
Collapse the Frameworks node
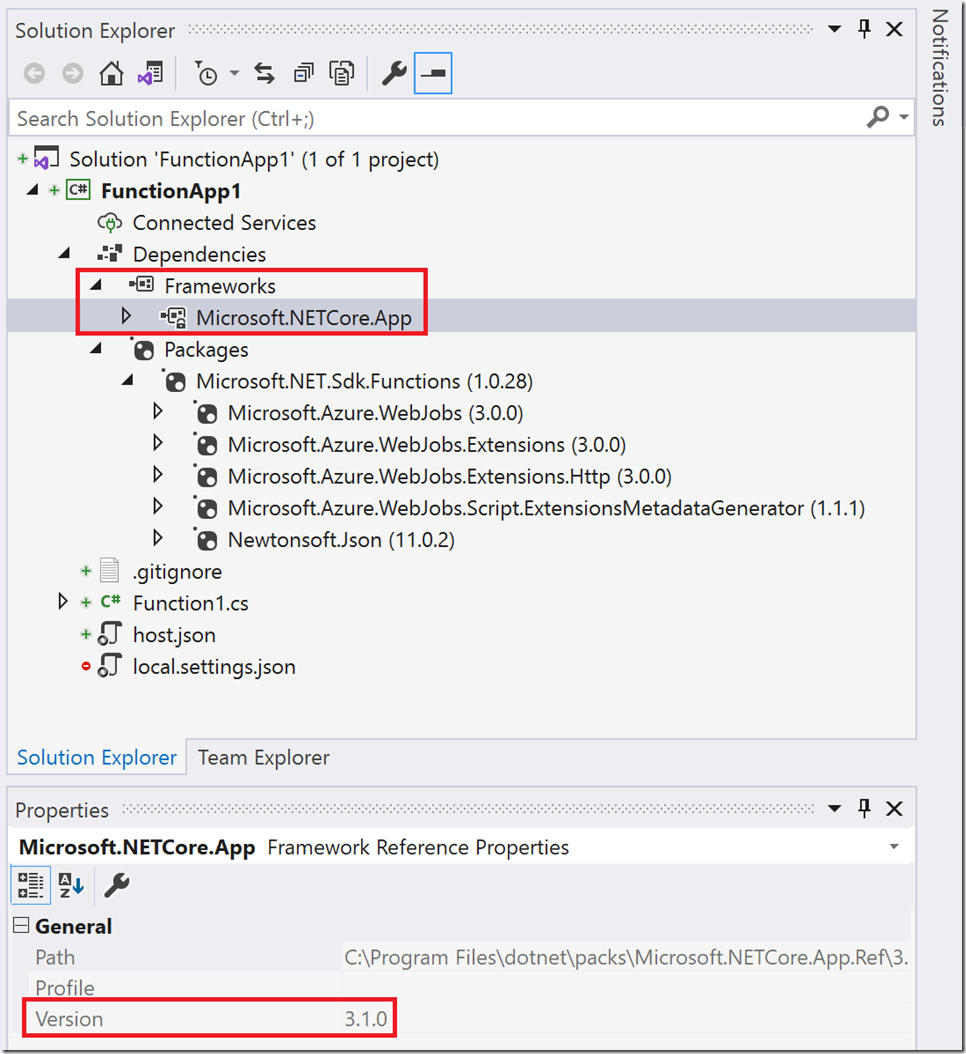[x=95, y=285]
